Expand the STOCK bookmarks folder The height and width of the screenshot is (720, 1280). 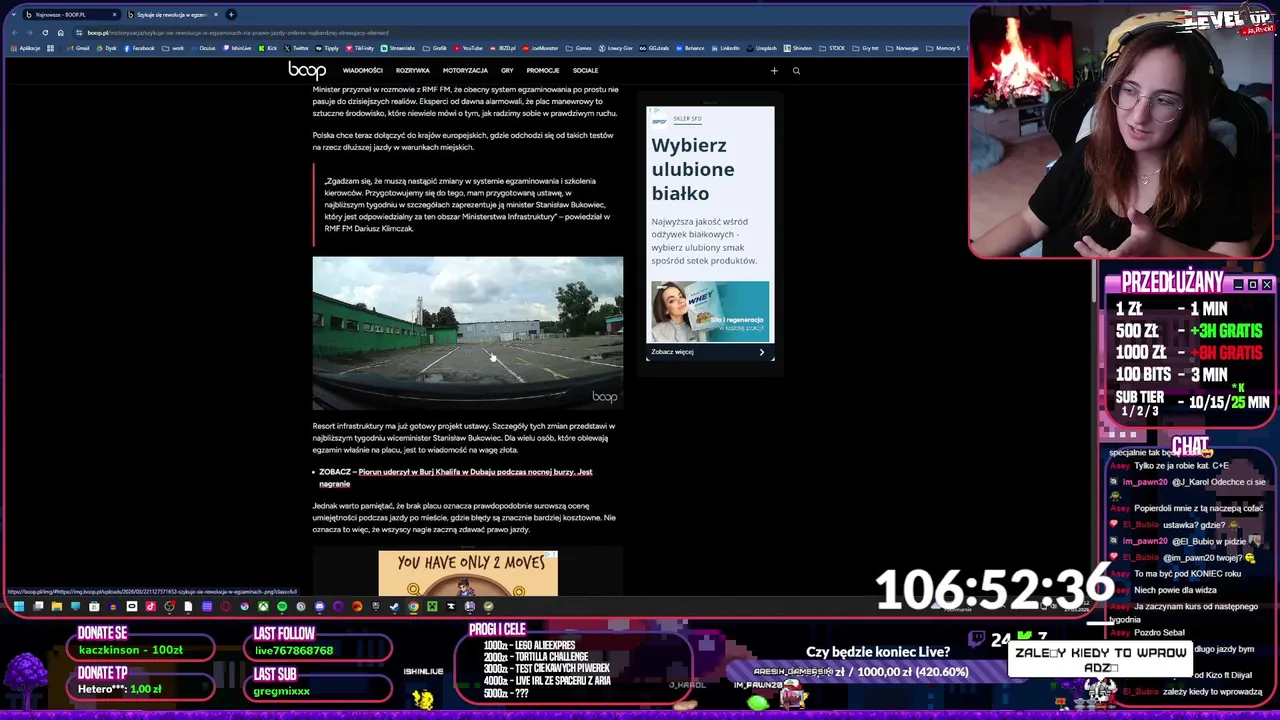point(832,48)
